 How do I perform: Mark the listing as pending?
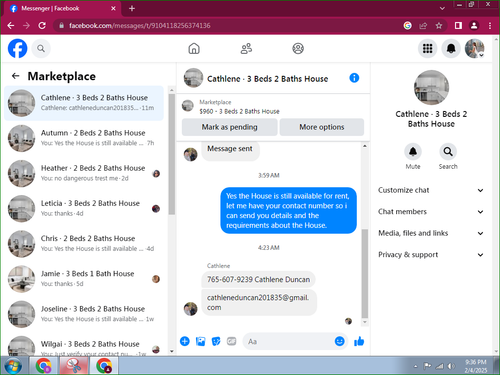229,127
